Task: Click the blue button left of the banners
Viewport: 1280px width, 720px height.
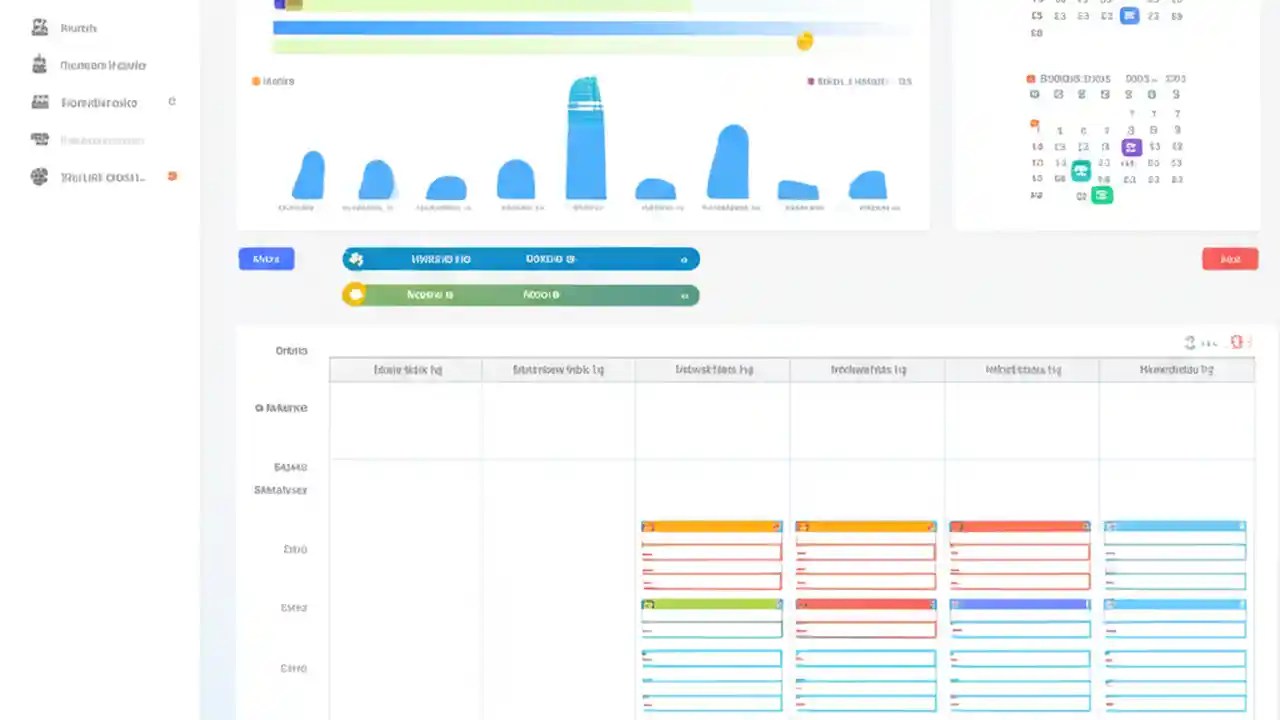Action: pyautogui.click(x=266, y=258)
